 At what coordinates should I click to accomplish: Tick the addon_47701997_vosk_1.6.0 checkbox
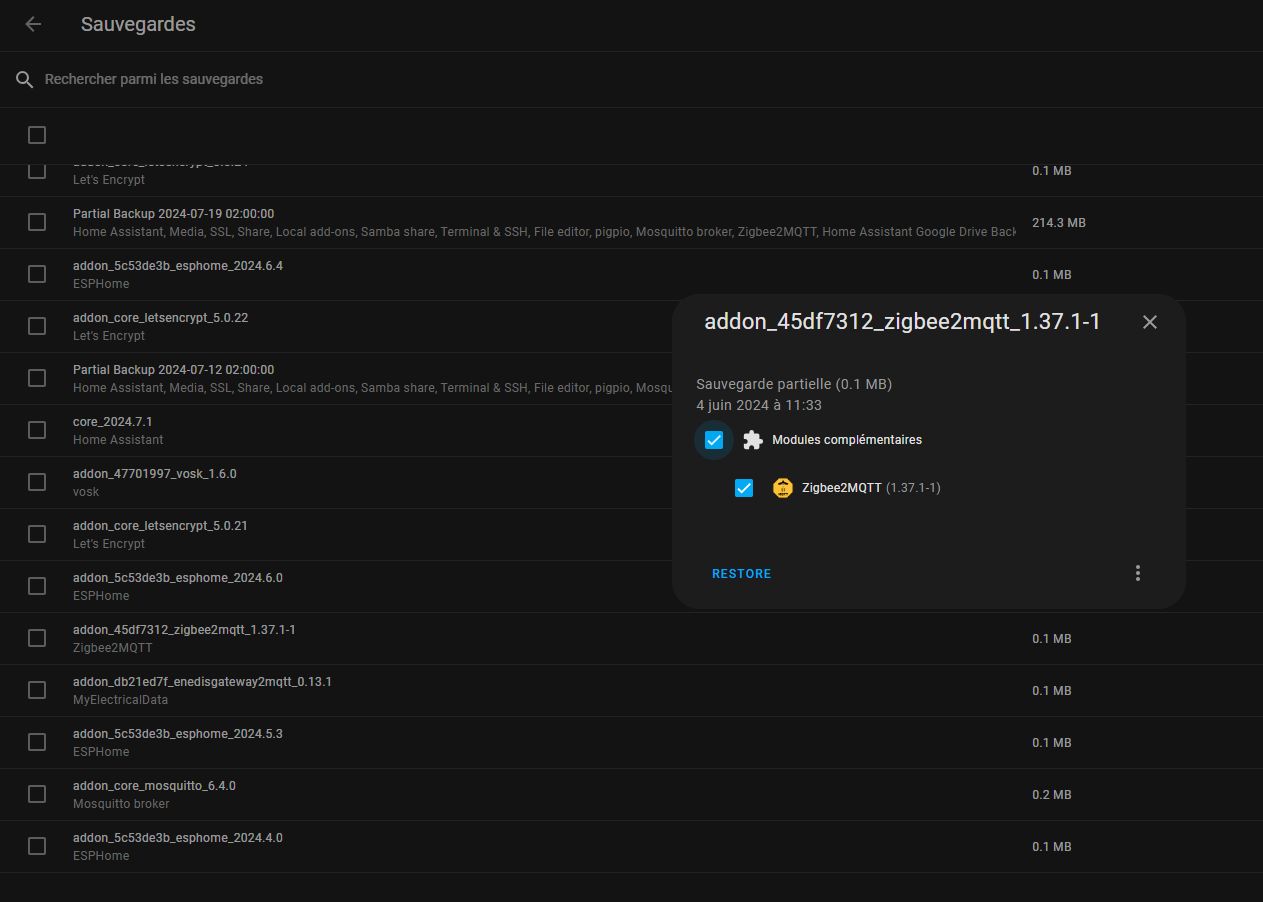point(37,482)
